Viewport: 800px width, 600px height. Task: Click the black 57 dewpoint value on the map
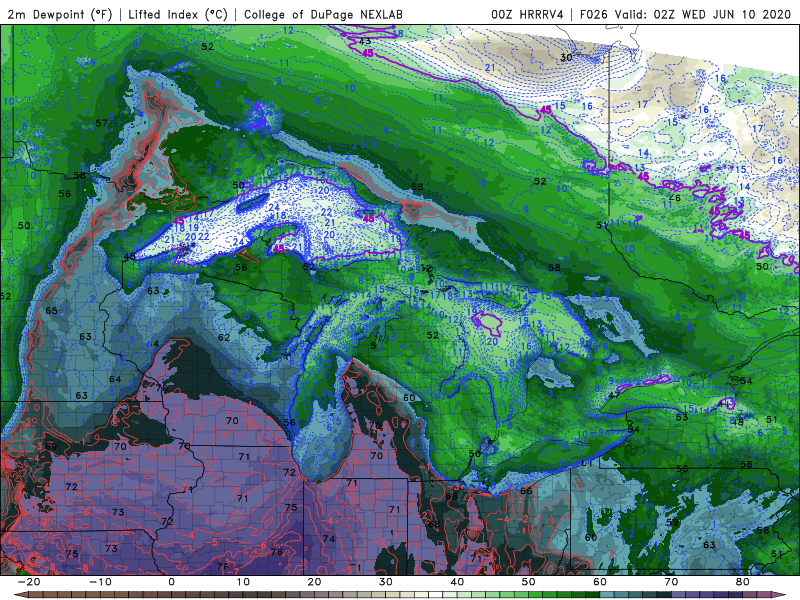coord(102,123)
